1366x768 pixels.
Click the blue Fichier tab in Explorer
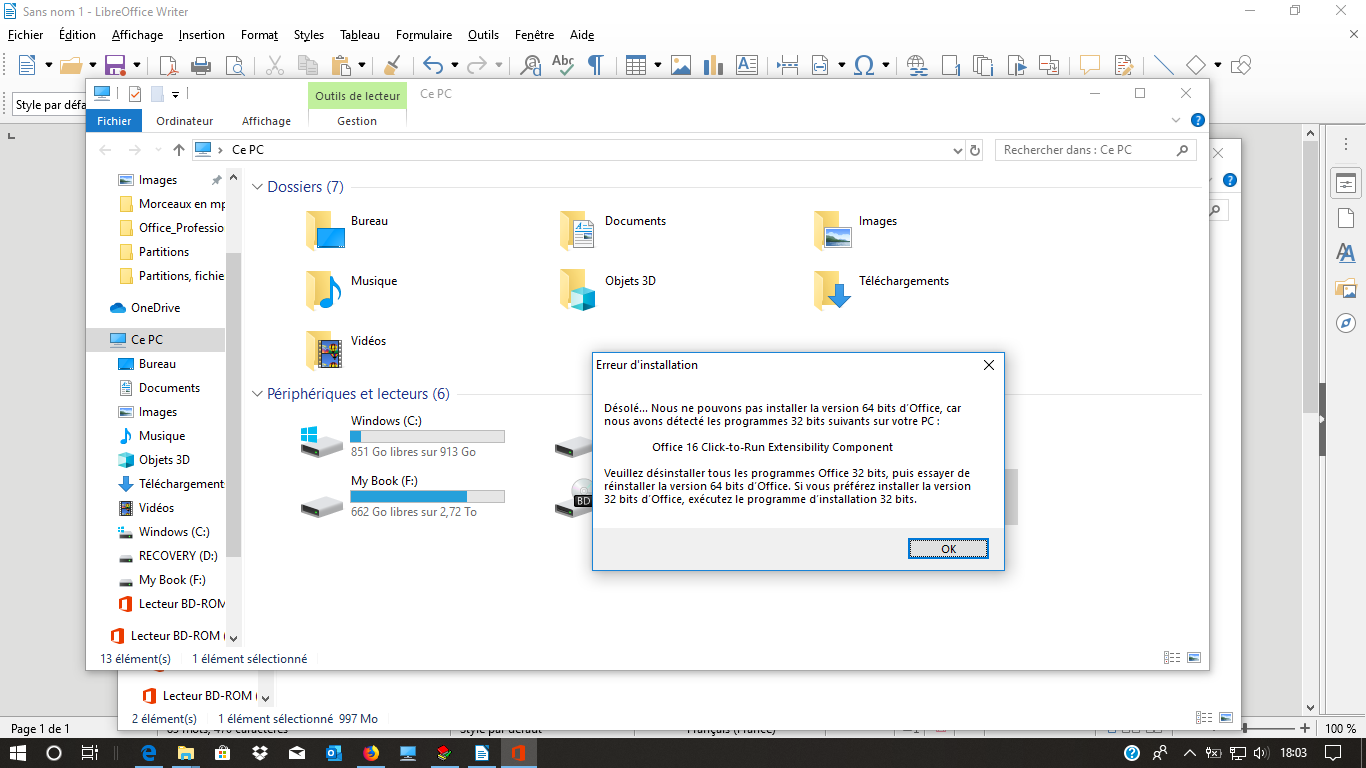pos(114,121)
